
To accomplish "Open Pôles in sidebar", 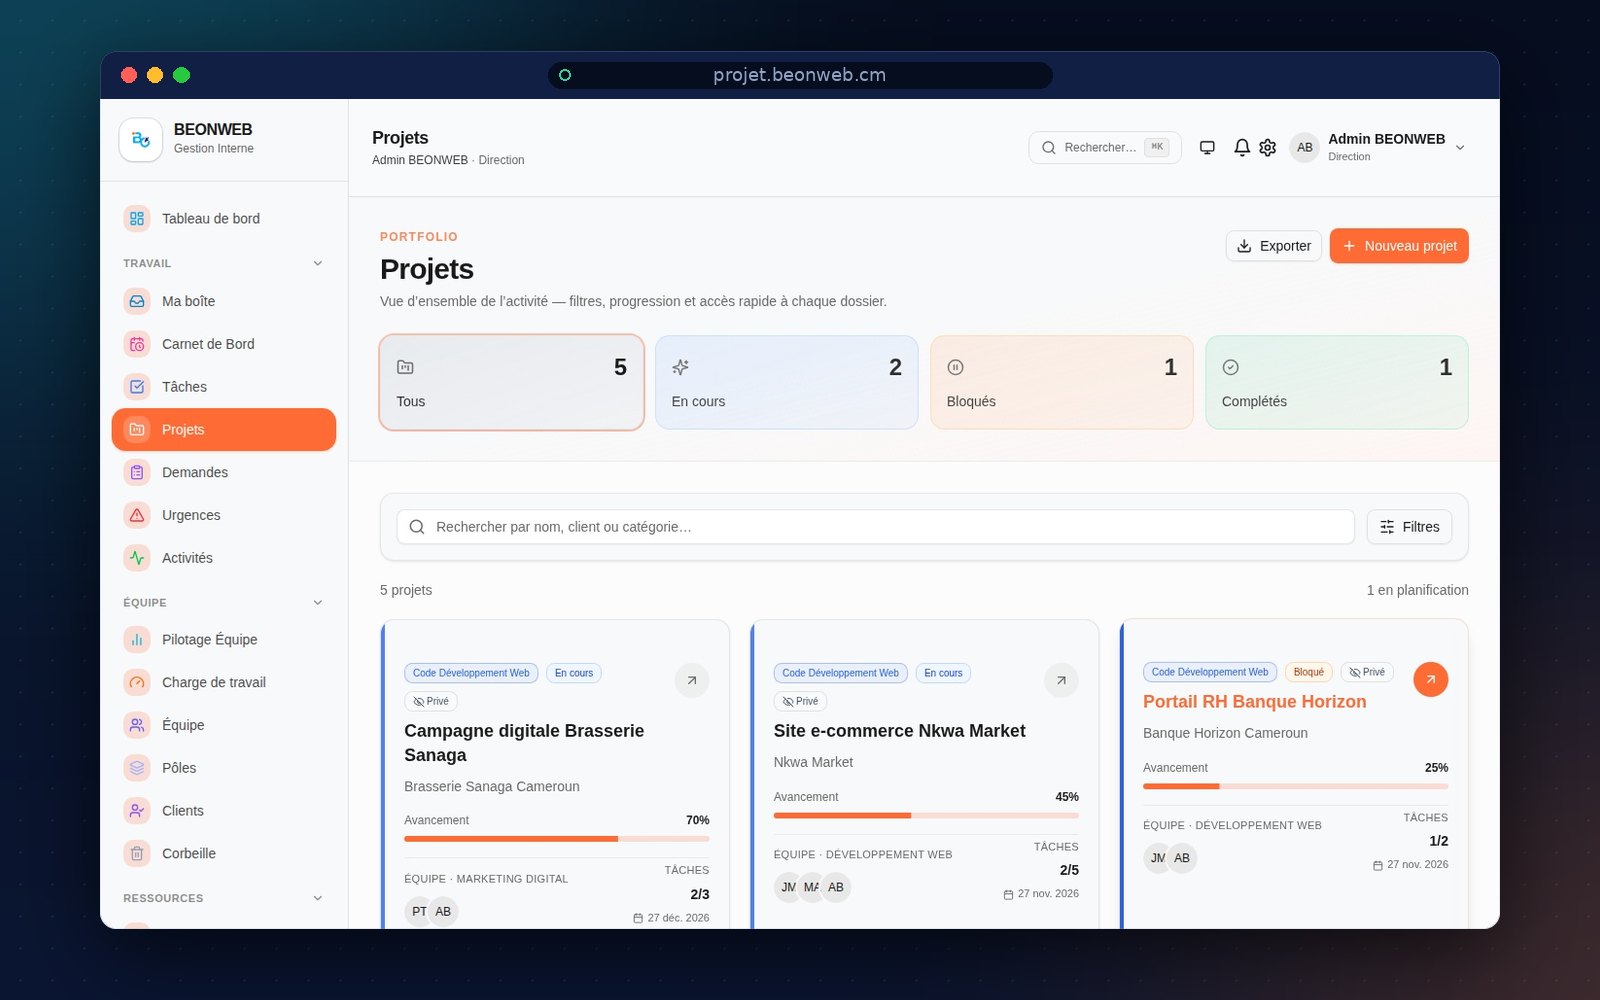I will click(224, 768).
